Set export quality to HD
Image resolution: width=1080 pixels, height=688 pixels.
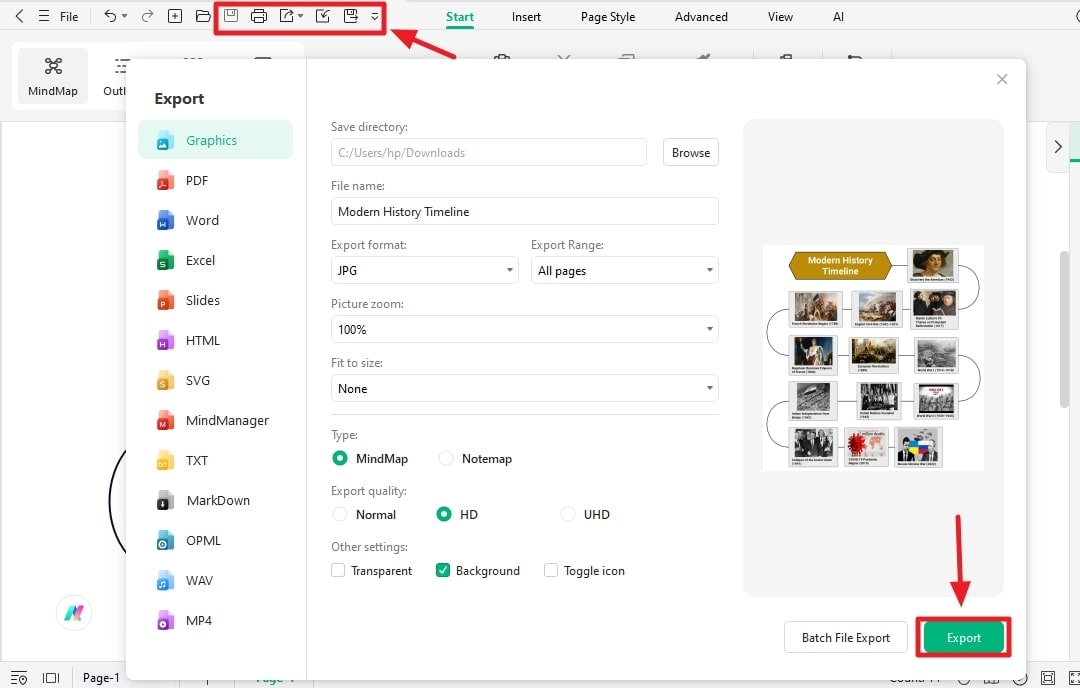(x=444, y=514)
